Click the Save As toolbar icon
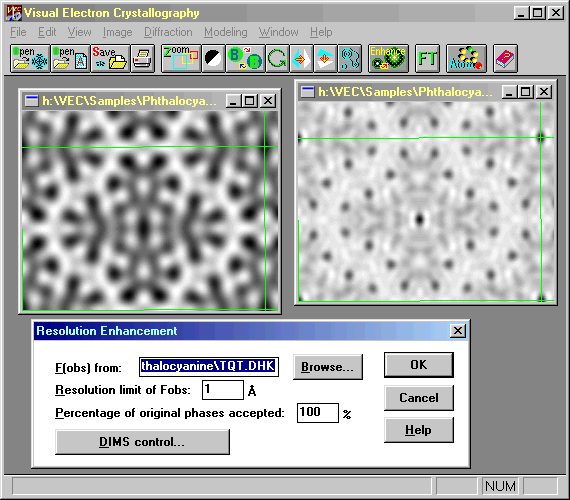Screen dimensions: 570x500 click(x=110, y=59)
